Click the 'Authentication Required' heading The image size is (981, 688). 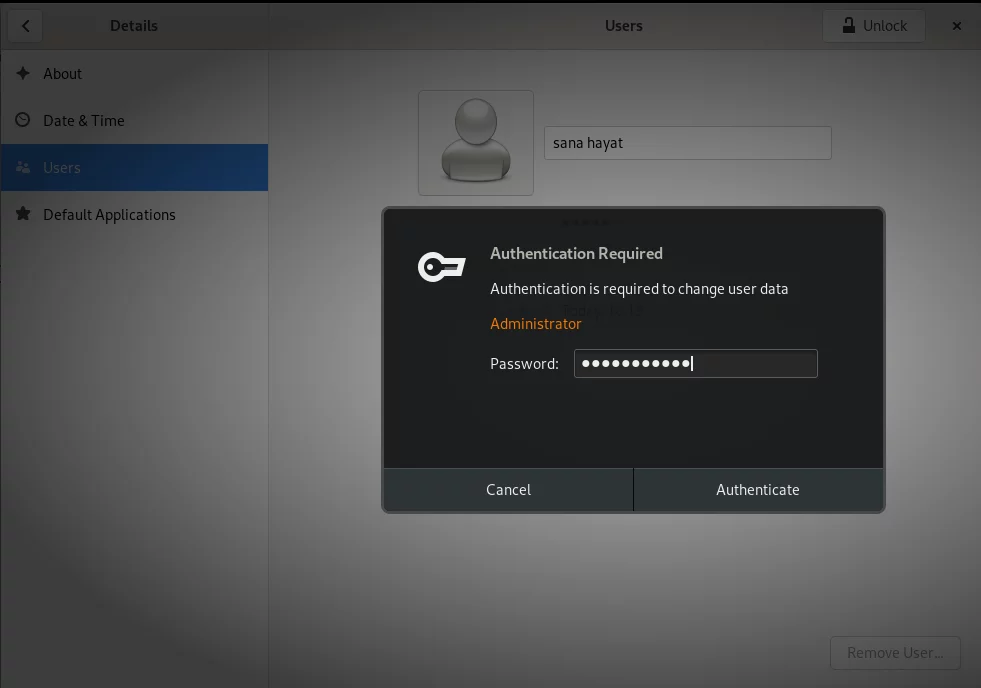[x=576, y=253]
